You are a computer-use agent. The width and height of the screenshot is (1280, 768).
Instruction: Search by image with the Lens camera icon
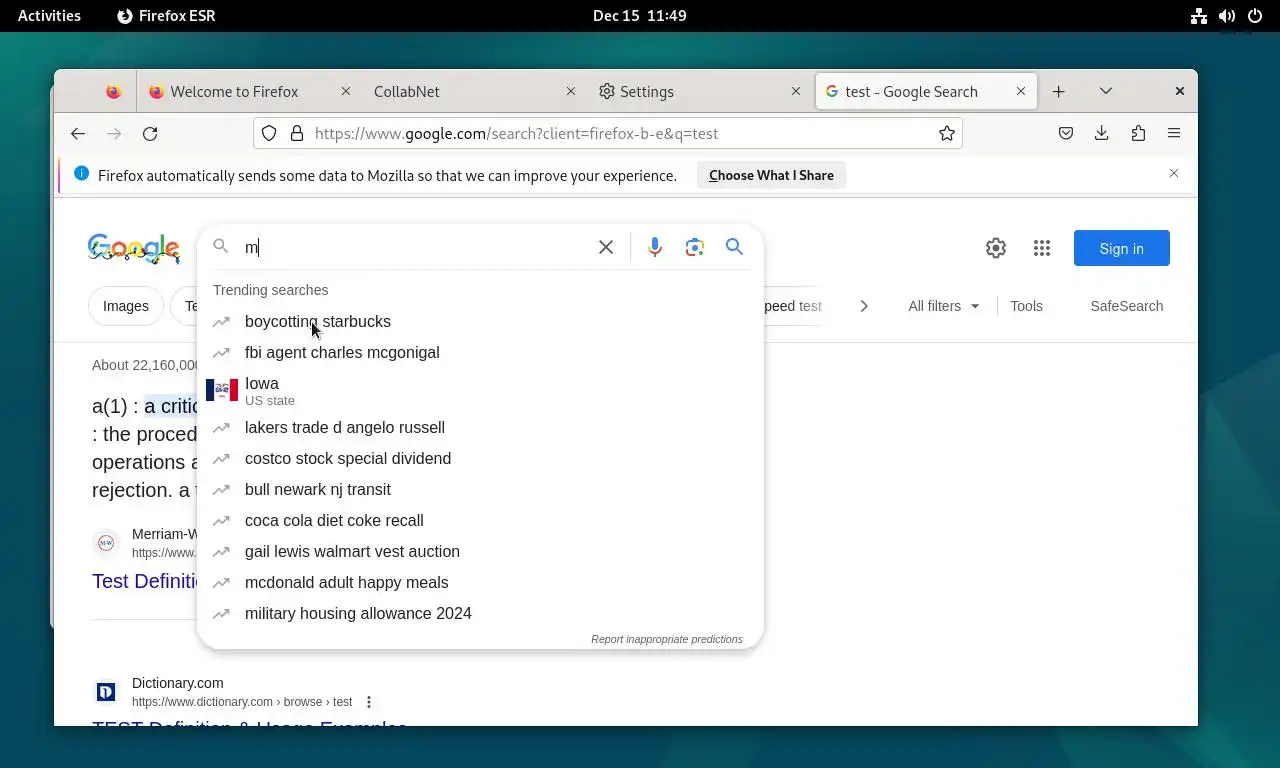point(695,247)
